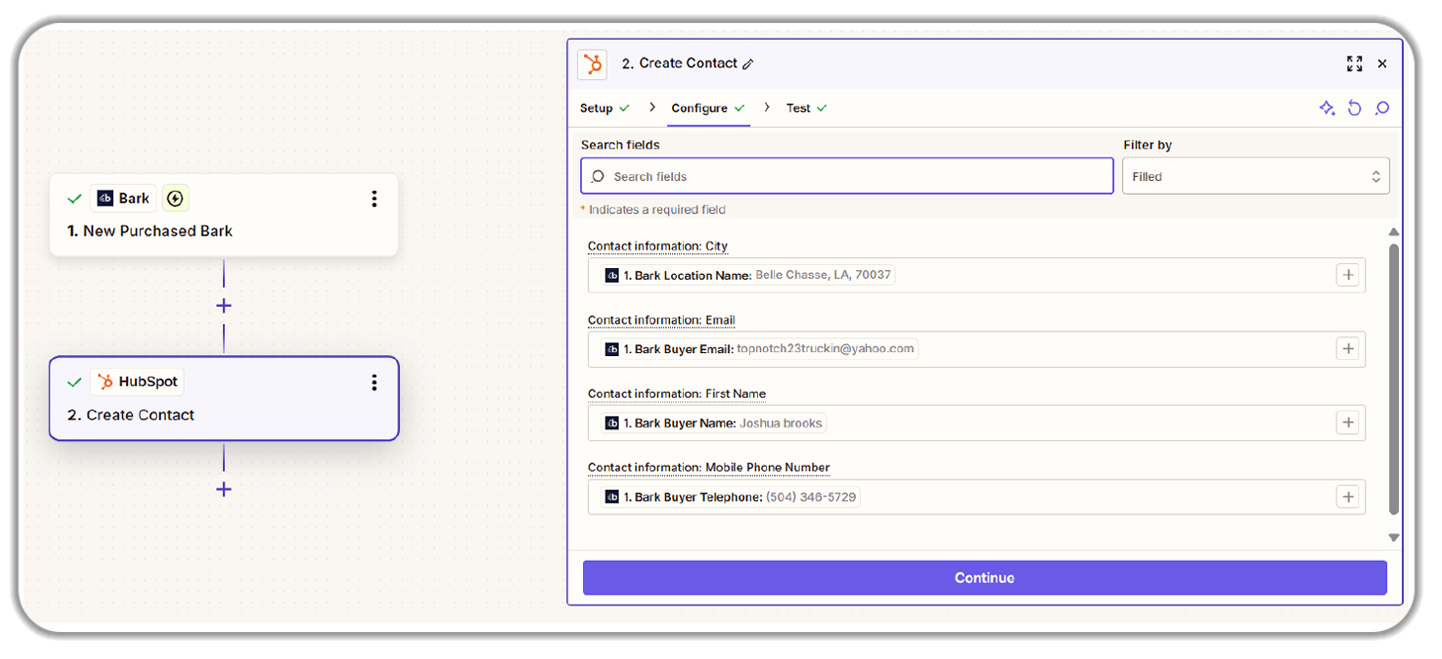Click the comment bubble icon in the panel toolbar

[1382, 108]
